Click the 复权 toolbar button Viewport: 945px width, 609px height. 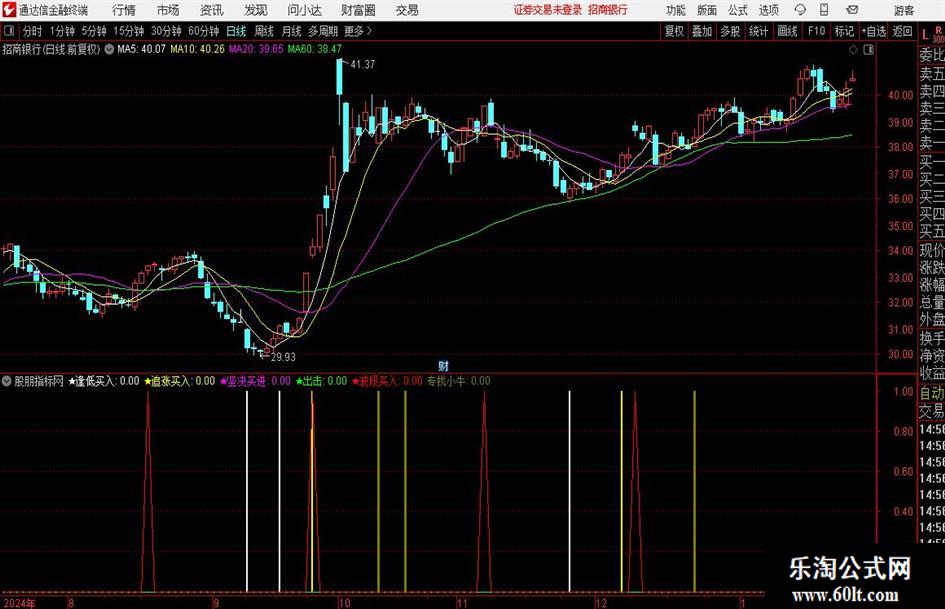click(674, 31)
